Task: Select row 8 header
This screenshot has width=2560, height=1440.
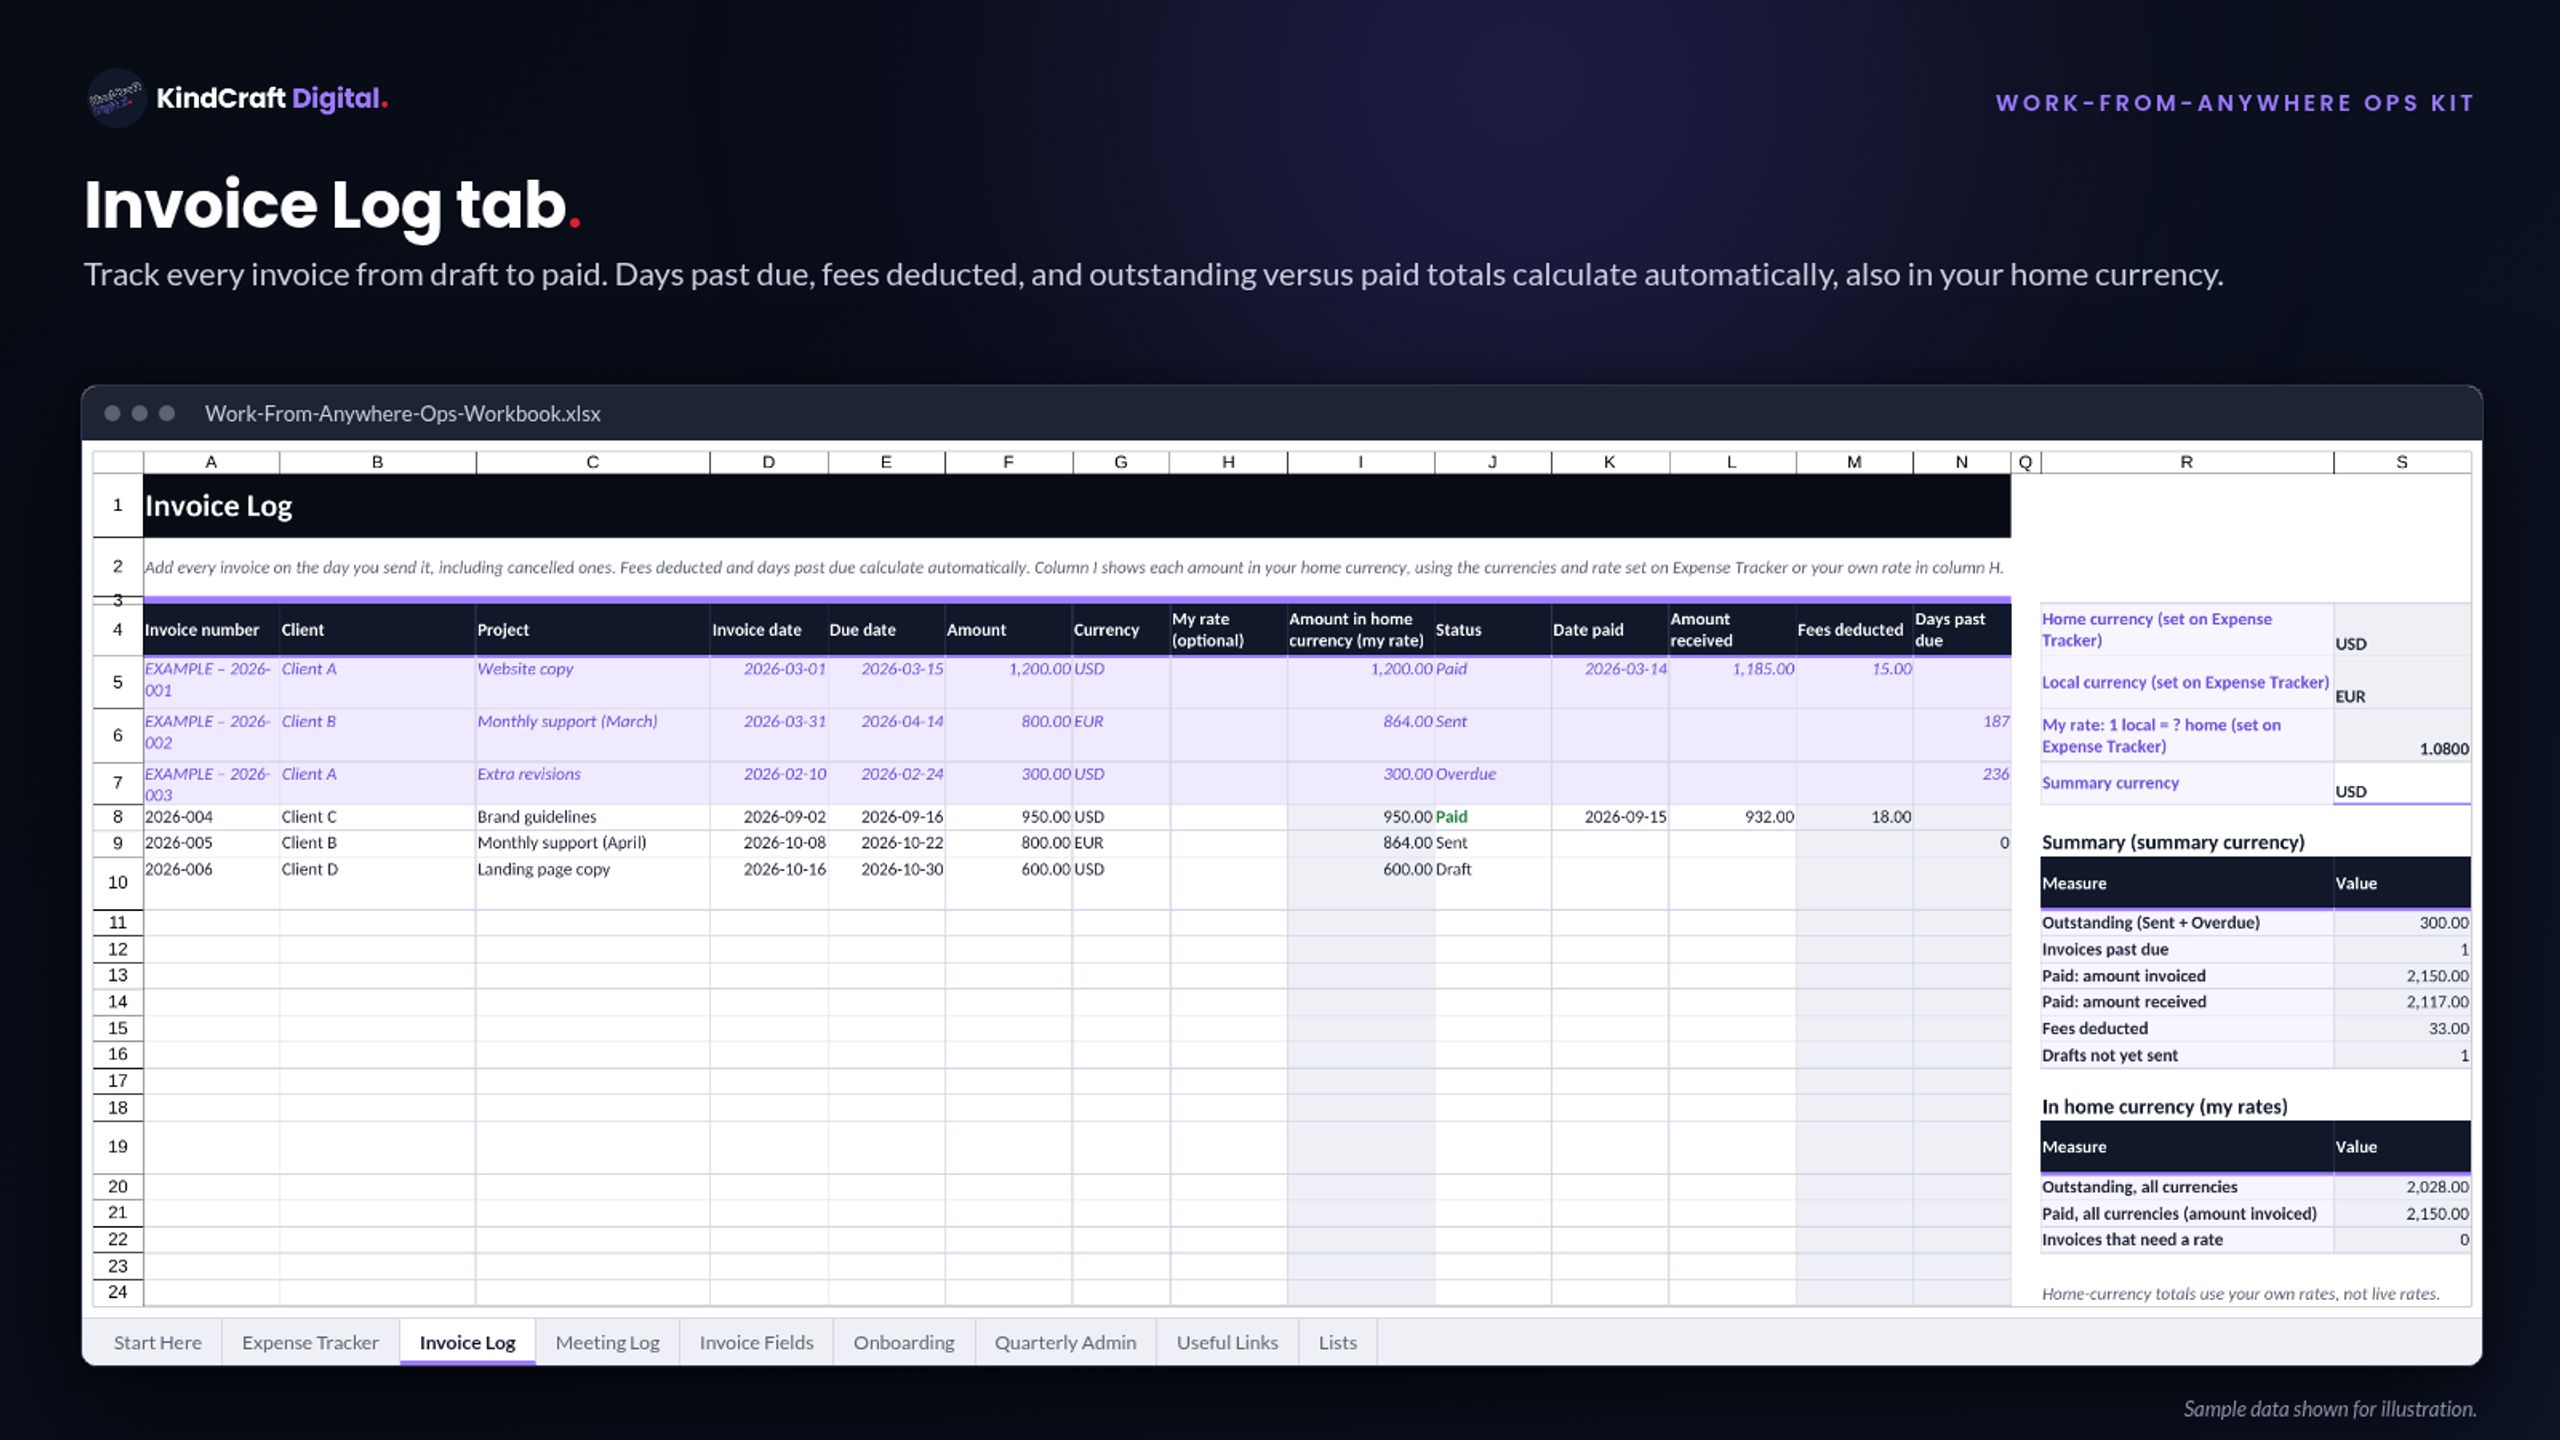Action: click(x=118, y=817)
